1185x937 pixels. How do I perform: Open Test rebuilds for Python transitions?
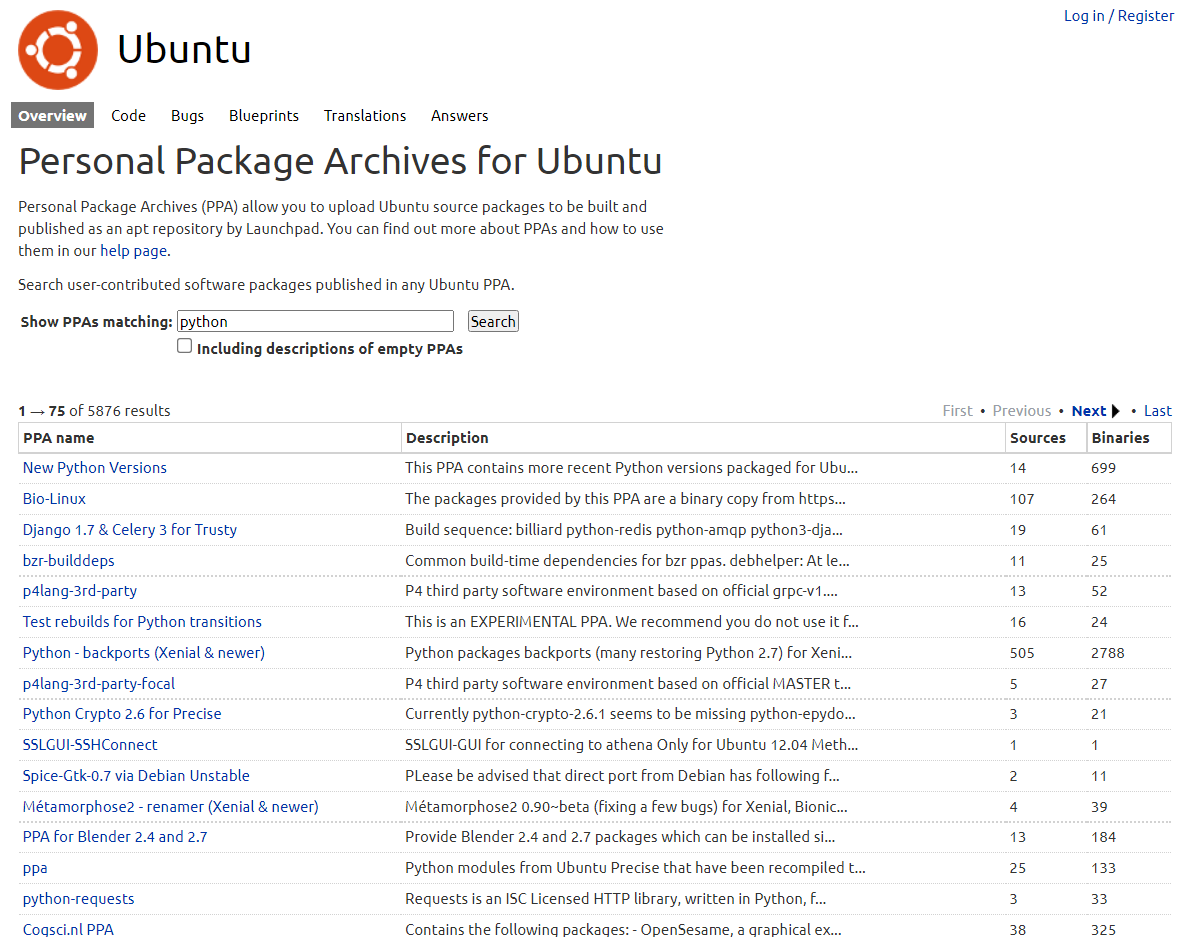(142, 622)
